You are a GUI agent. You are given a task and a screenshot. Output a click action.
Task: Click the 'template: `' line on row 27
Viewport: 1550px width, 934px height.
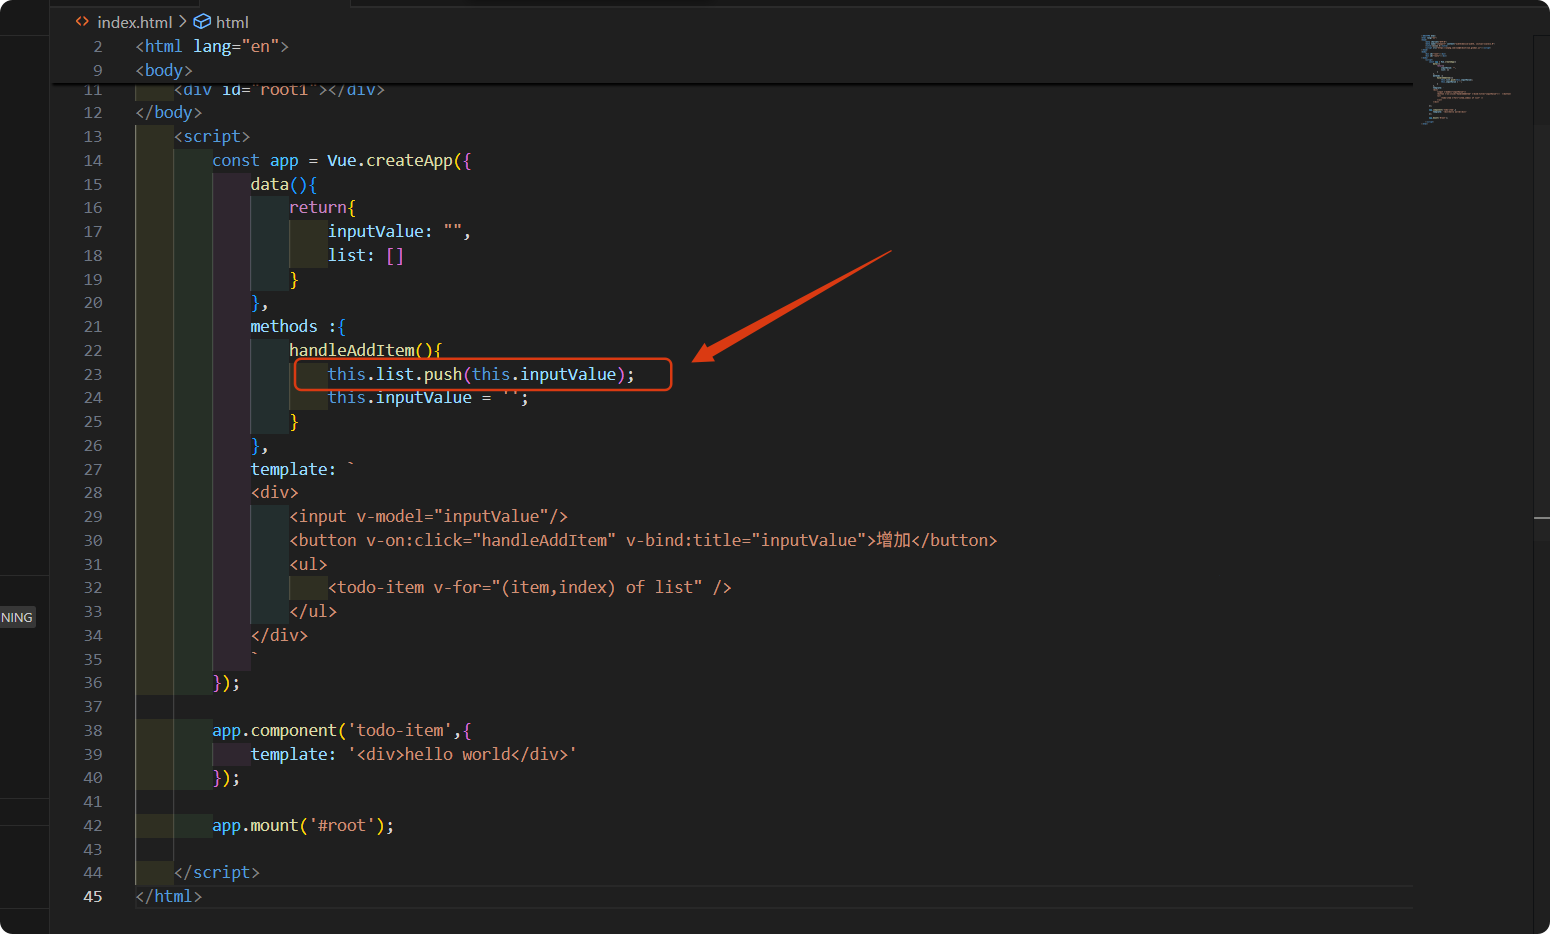click(303, 469)
